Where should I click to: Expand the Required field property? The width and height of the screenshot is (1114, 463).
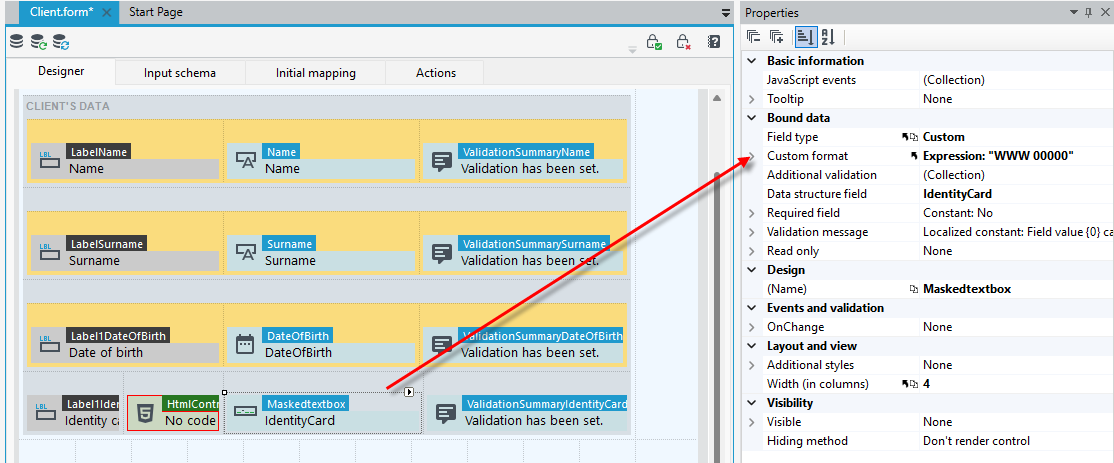coord(752,213)
